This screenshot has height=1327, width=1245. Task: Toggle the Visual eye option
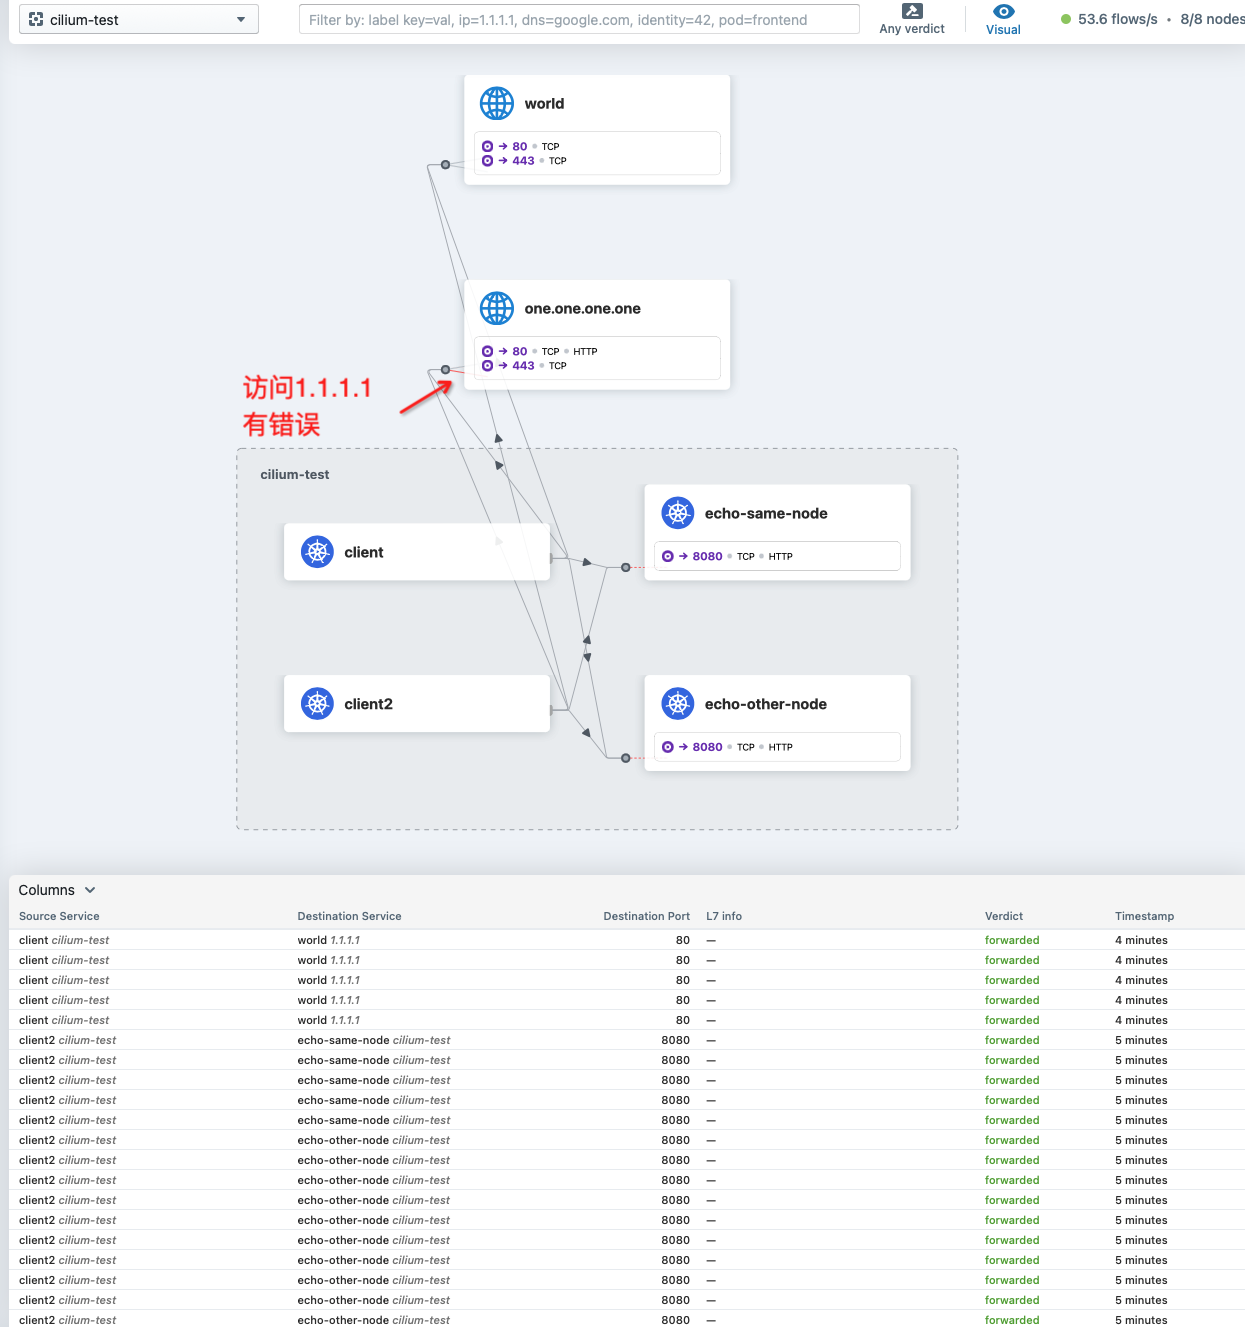[x=1003, y=19]
